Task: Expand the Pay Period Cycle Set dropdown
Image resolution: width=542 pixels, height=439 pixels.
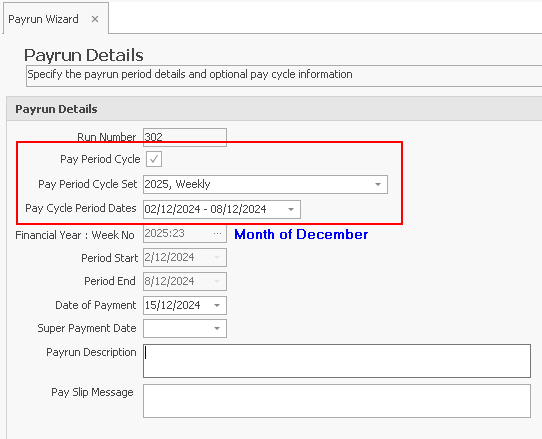Action: click(378, 184)
